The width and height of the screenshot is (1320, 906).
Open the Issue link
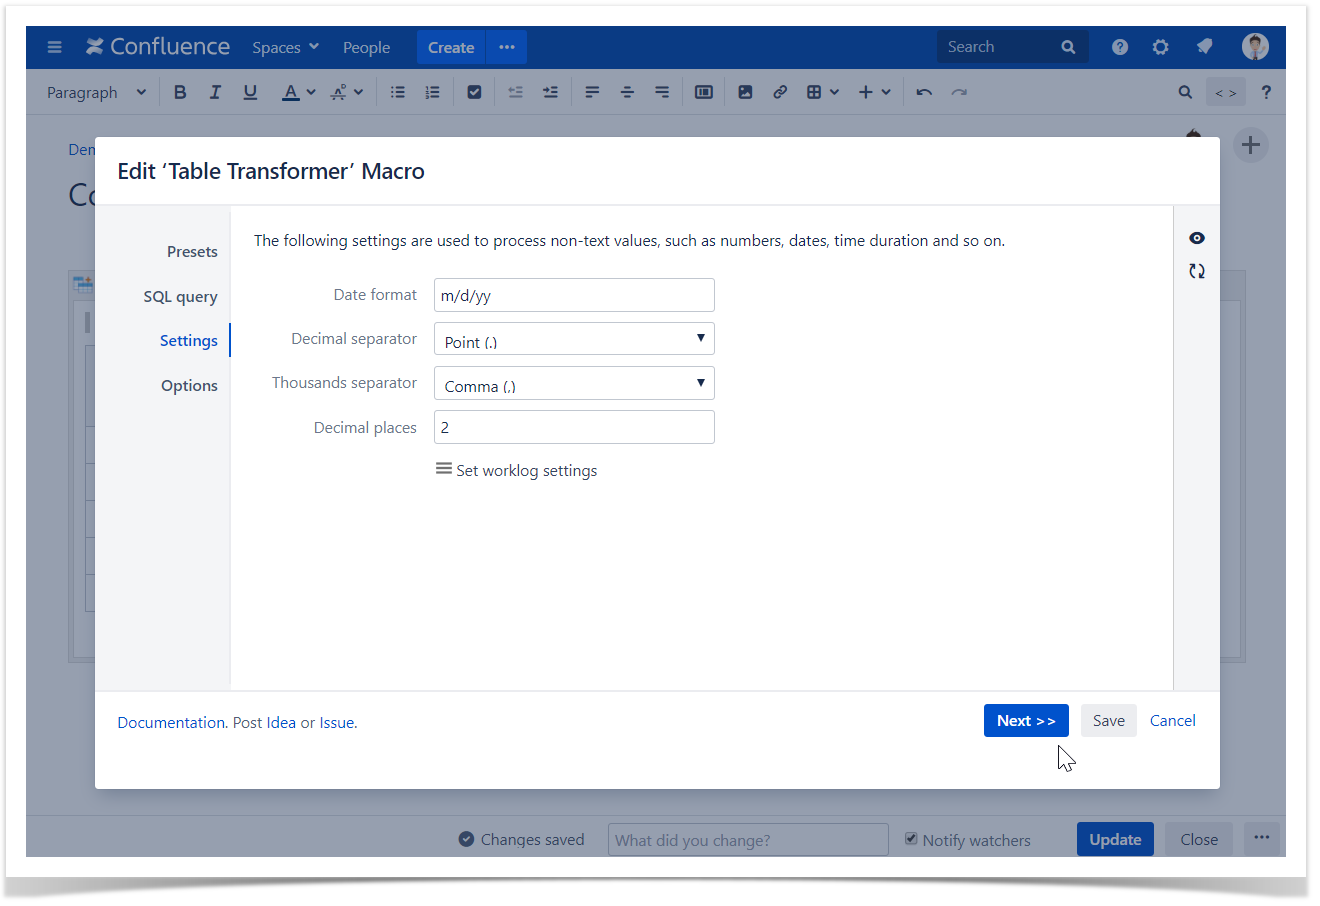(337, 722)
